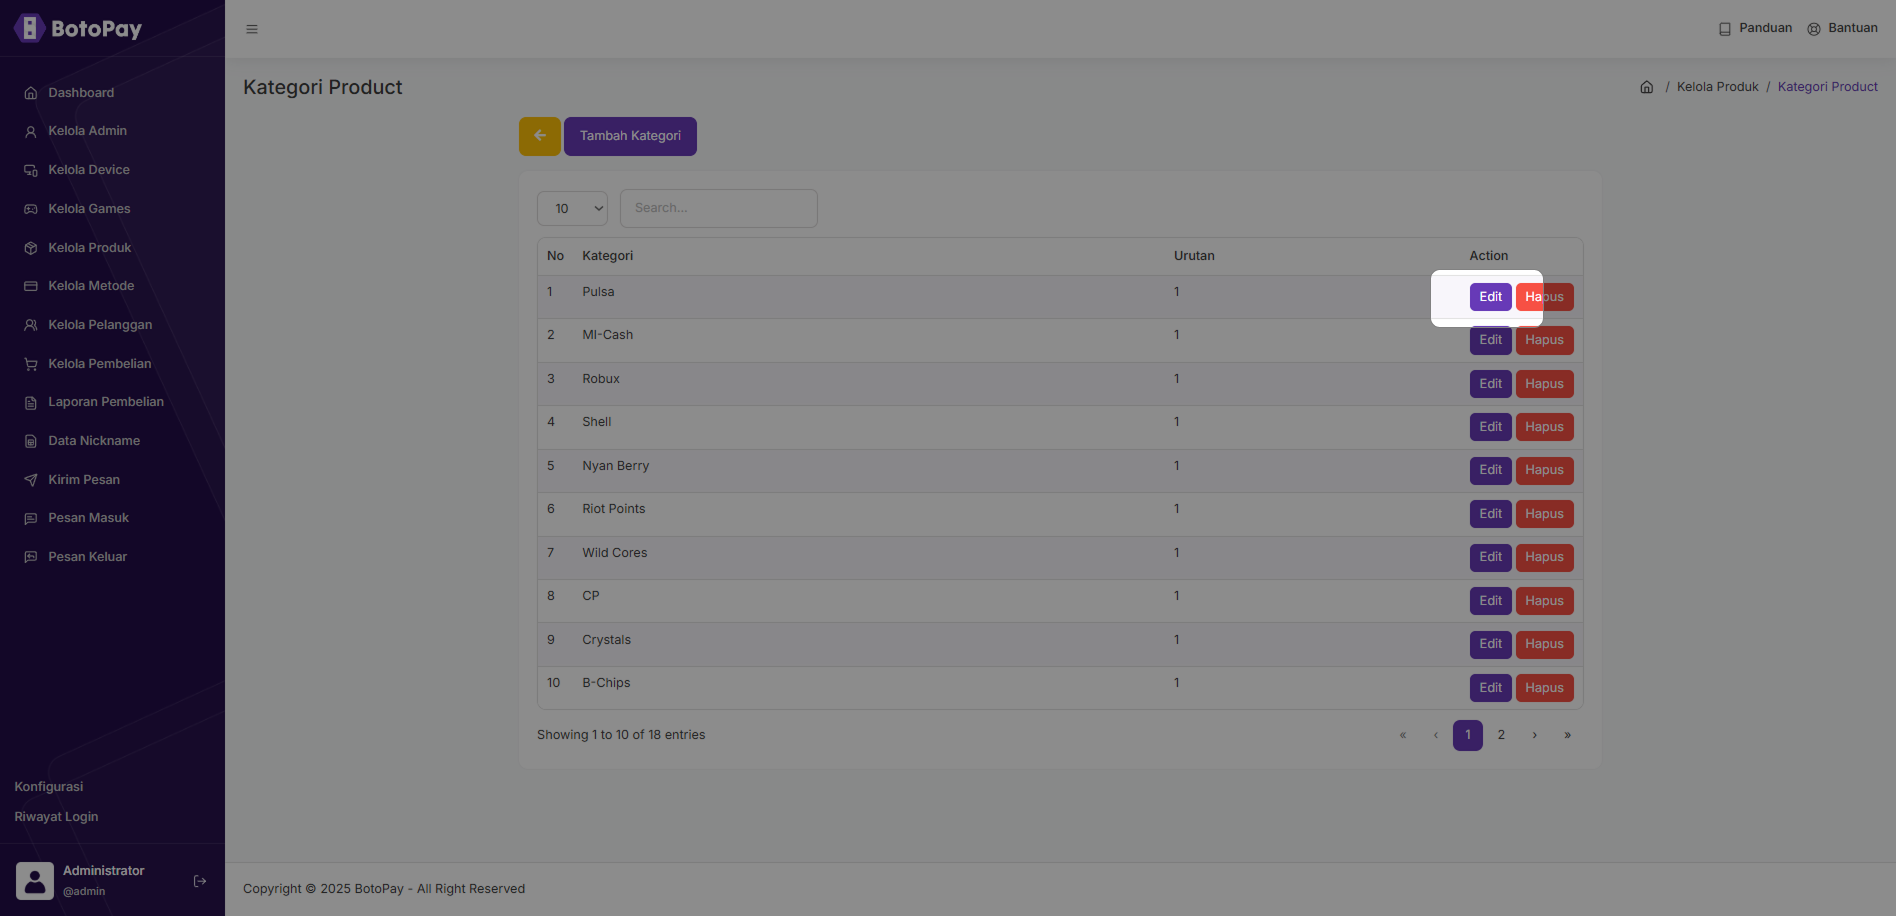Open Kirim Pesan menu item
Screen dimensions: 1896x916
tap(84, 480)
